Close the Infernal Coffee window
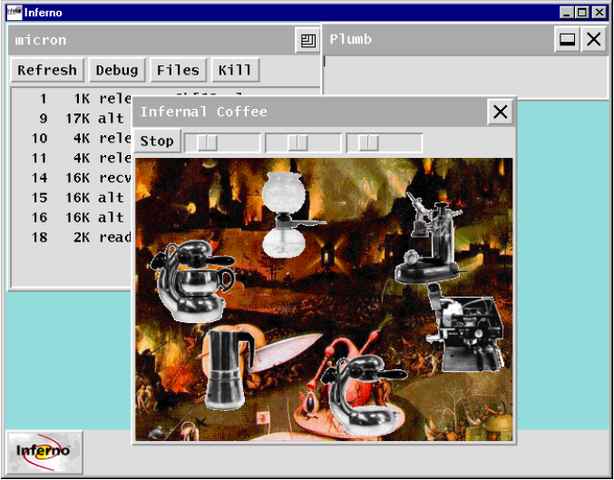This screenshot has width=614, height=480. coord(500,112)
